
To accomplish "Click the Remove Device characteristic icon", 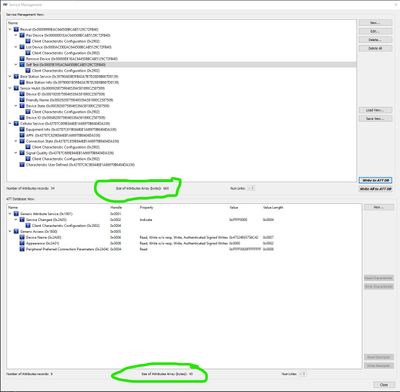I will (22, 59).
